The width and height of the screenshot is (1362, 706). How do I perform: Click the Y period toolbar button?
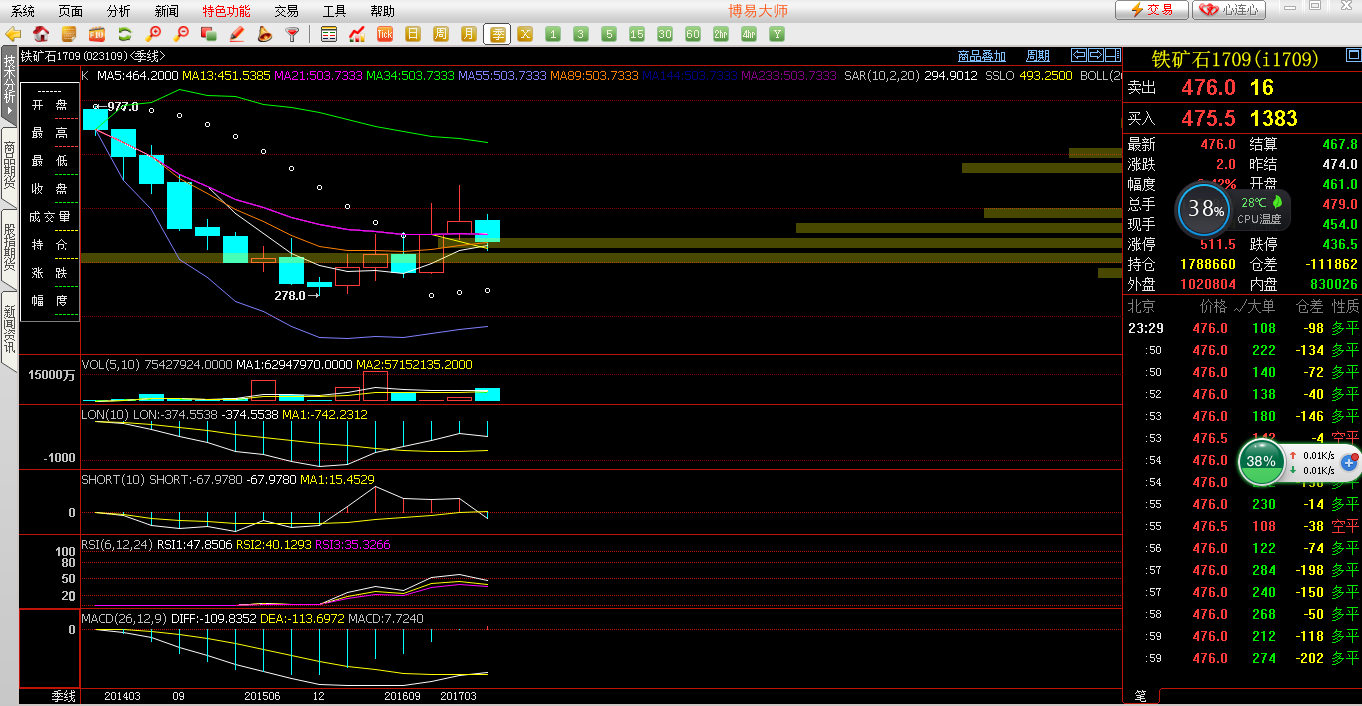tap(777, 34)
